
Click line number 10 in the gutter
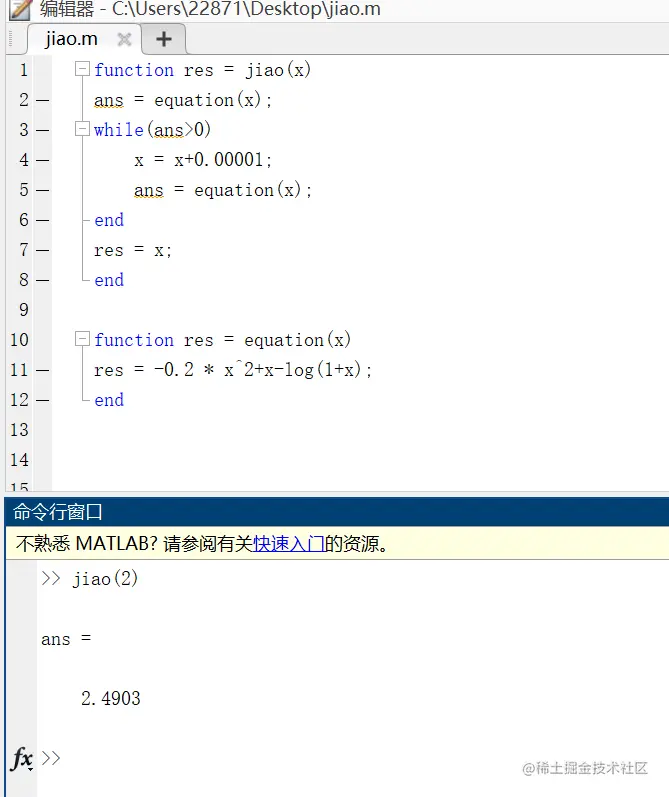tap(19, 340)
